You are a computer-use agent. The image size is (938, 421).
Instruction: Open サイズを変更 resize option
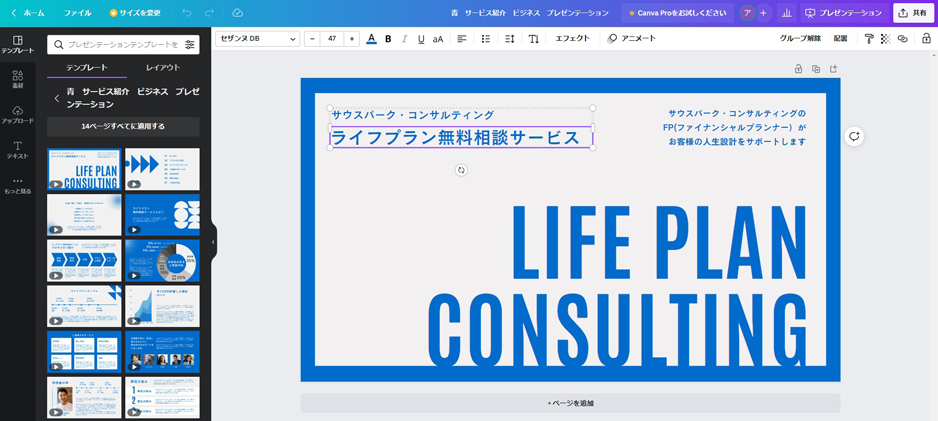click(135, 13)
